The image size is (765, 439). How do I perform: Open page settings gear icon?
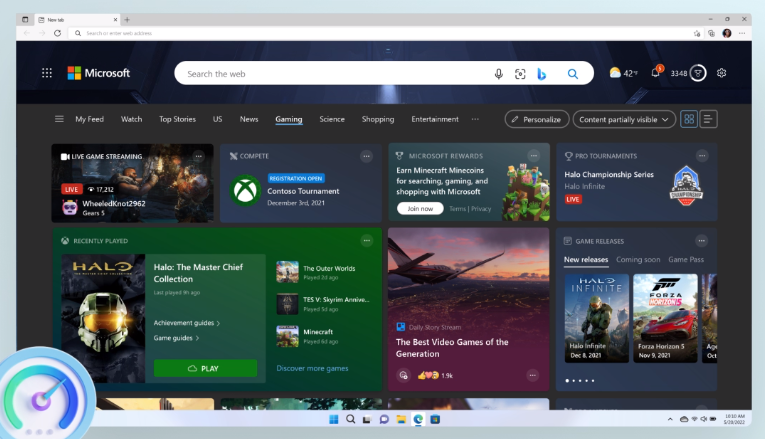[722, 73]
